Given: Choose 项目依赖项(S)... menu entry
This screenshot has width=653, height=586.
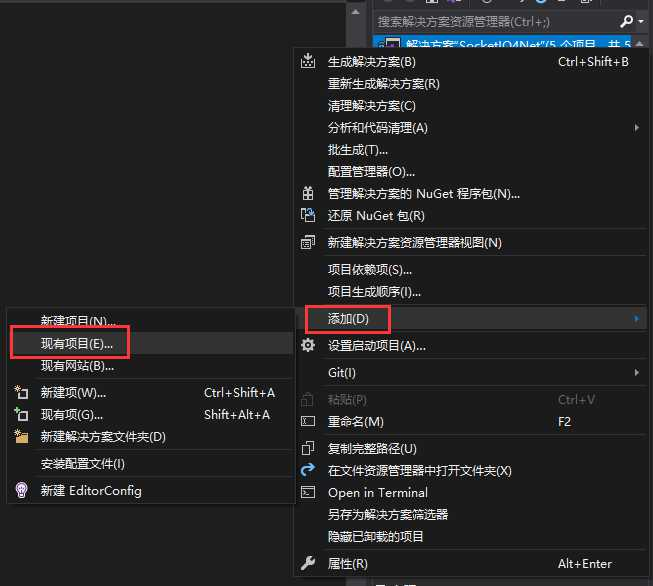Looking at the screenshot, I should 471,269.
